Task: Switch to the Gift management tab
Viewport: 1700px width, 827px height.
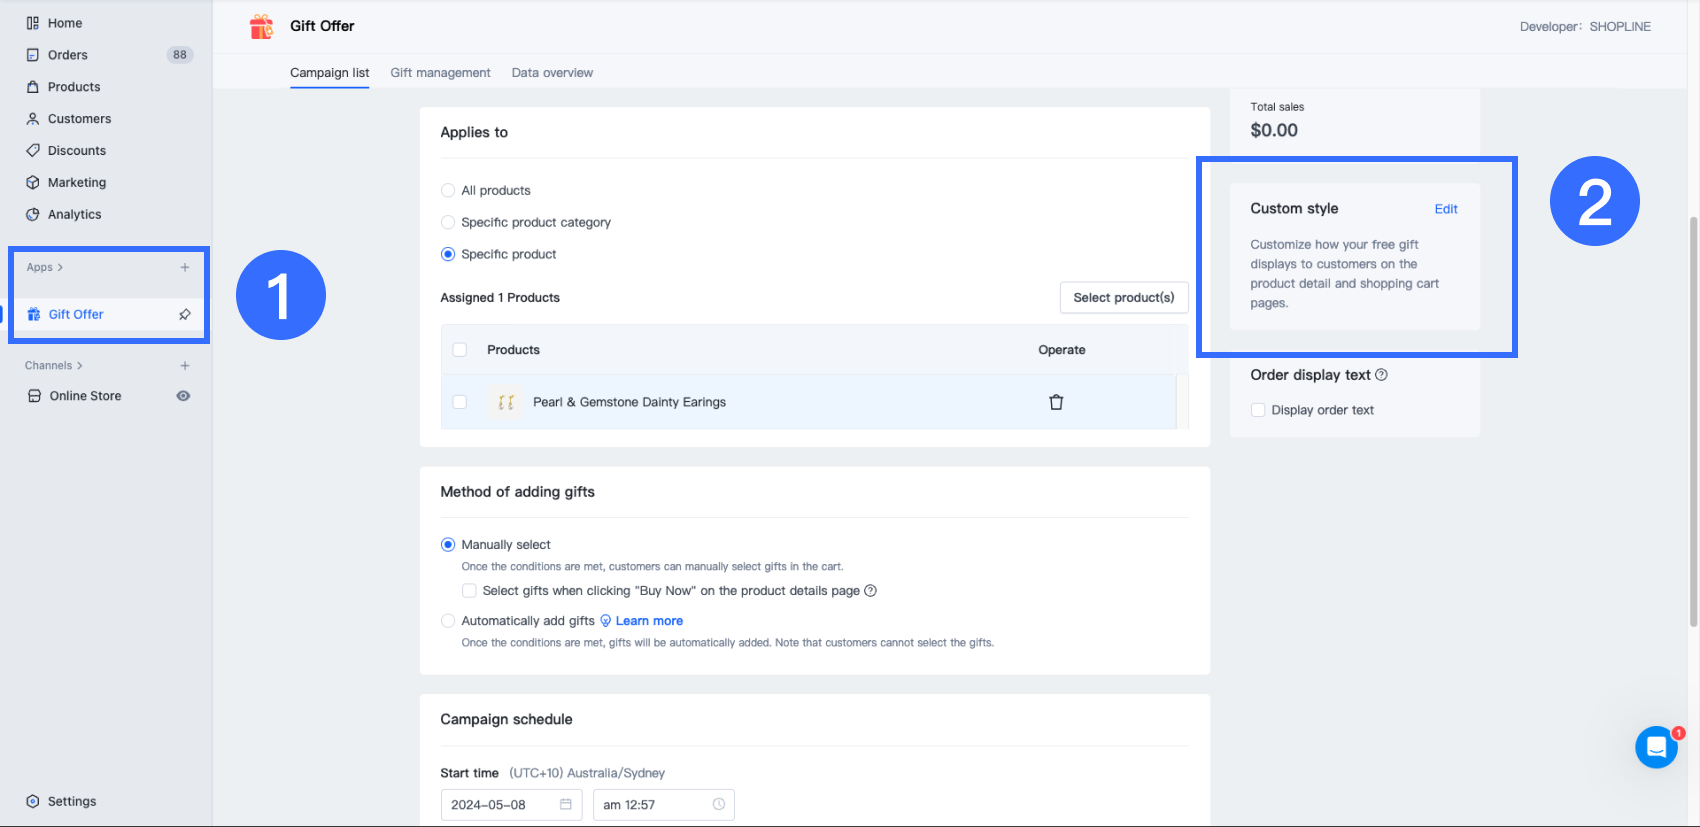Action: 440,73
